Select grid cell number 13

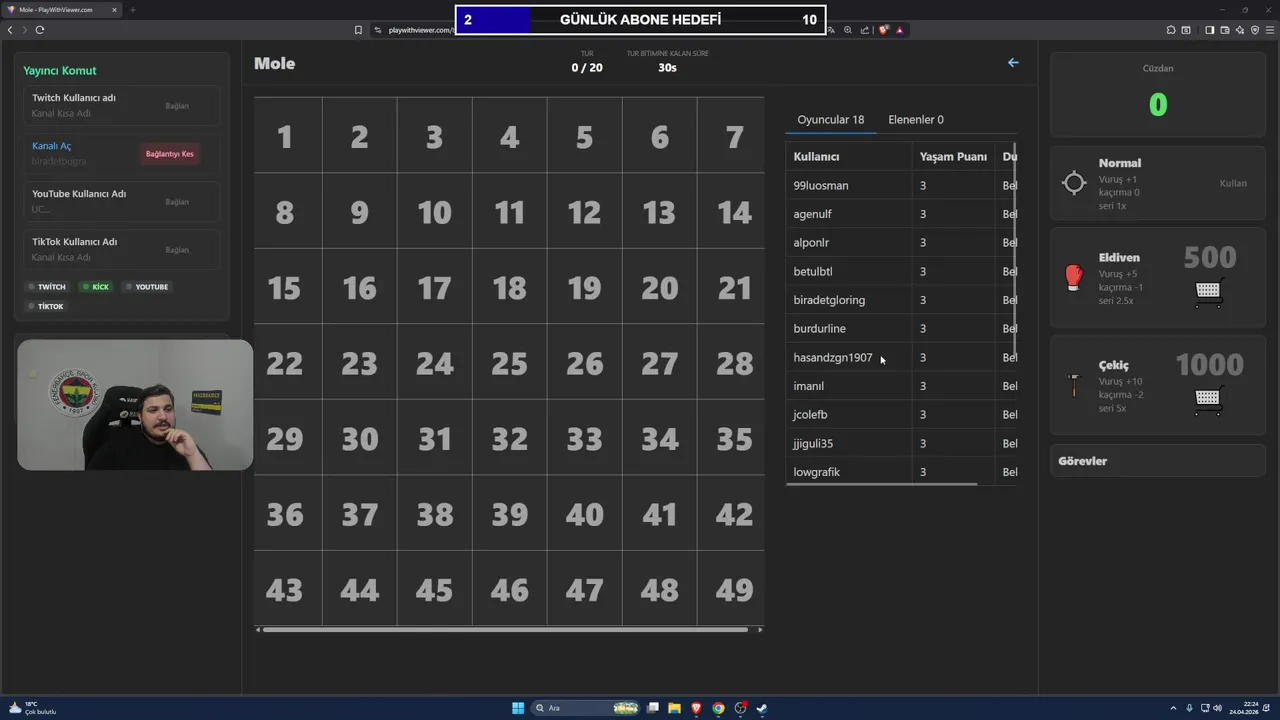659,212
